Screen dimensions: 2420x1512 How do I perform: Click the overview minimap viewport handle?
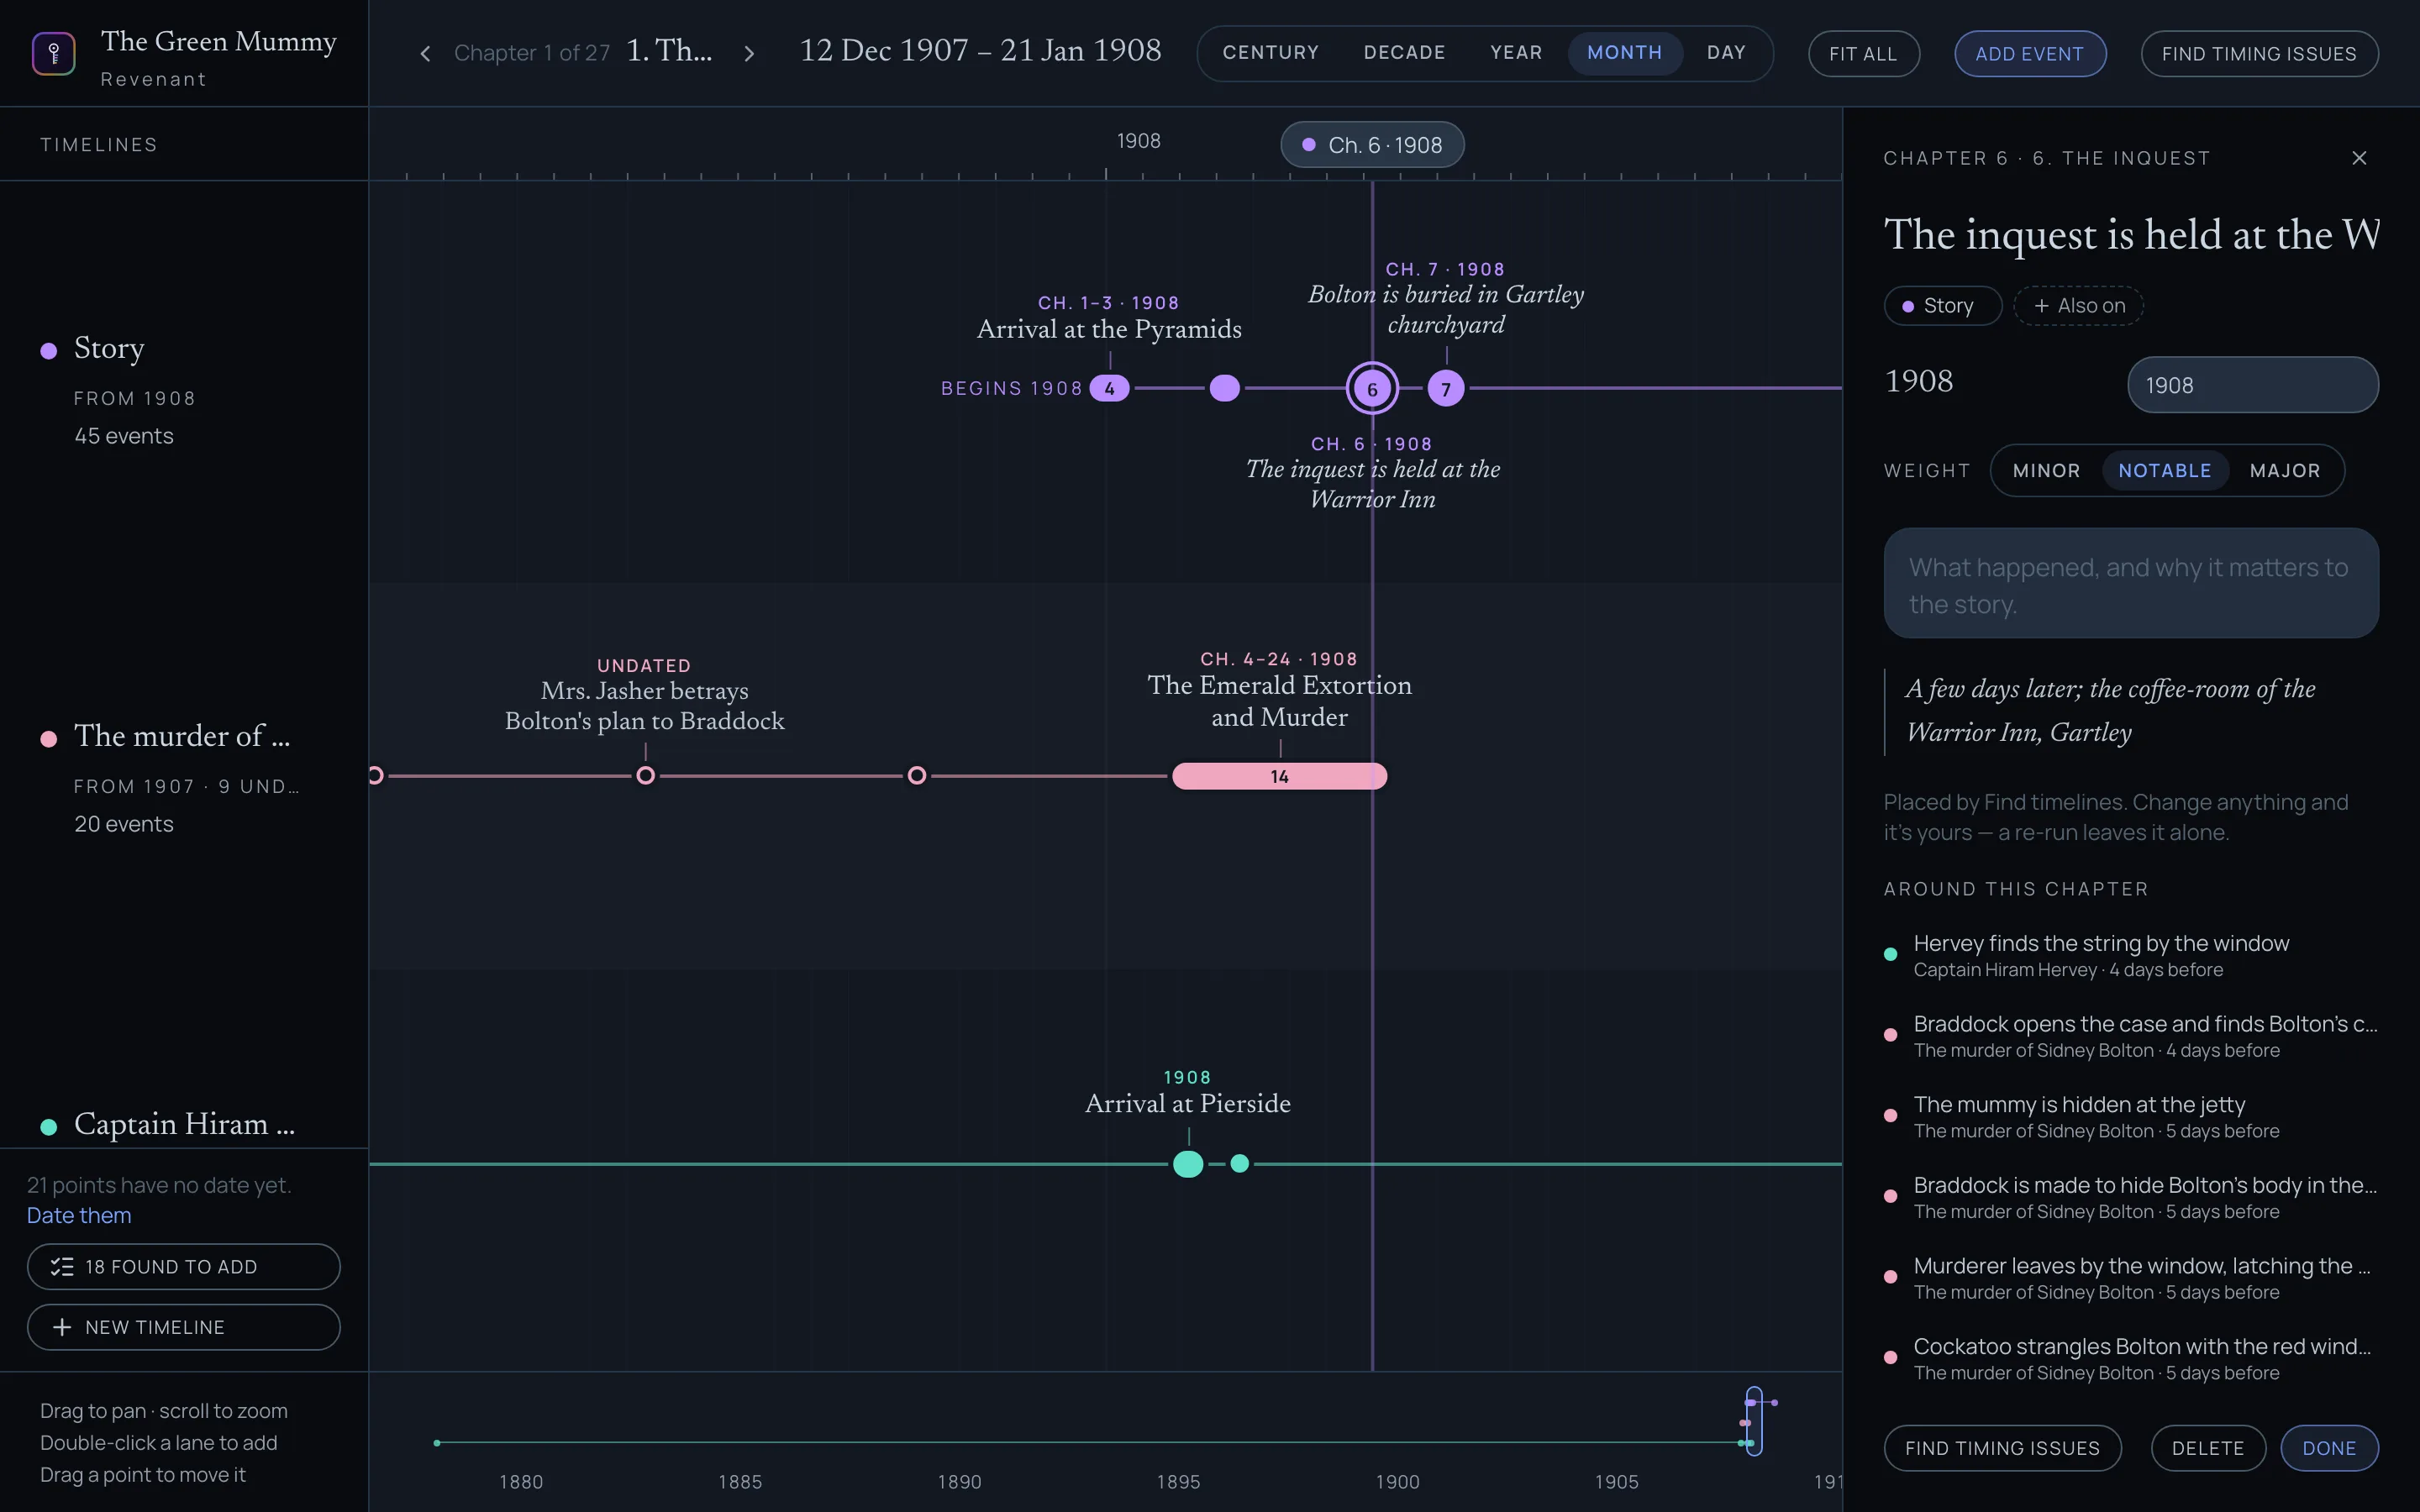[1754, 1421]
